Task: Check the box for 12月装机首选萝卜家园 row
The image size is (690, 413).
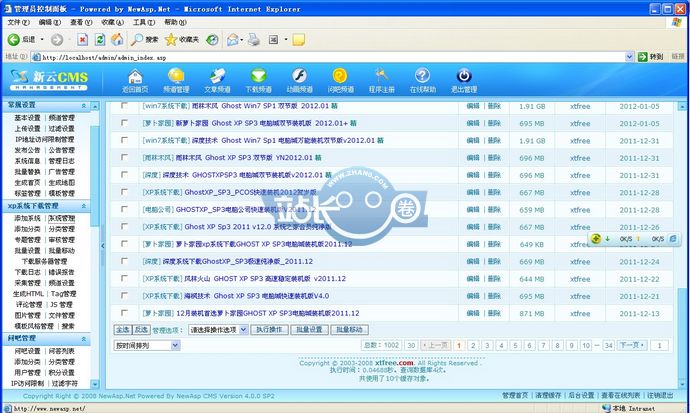Action: 124,313
